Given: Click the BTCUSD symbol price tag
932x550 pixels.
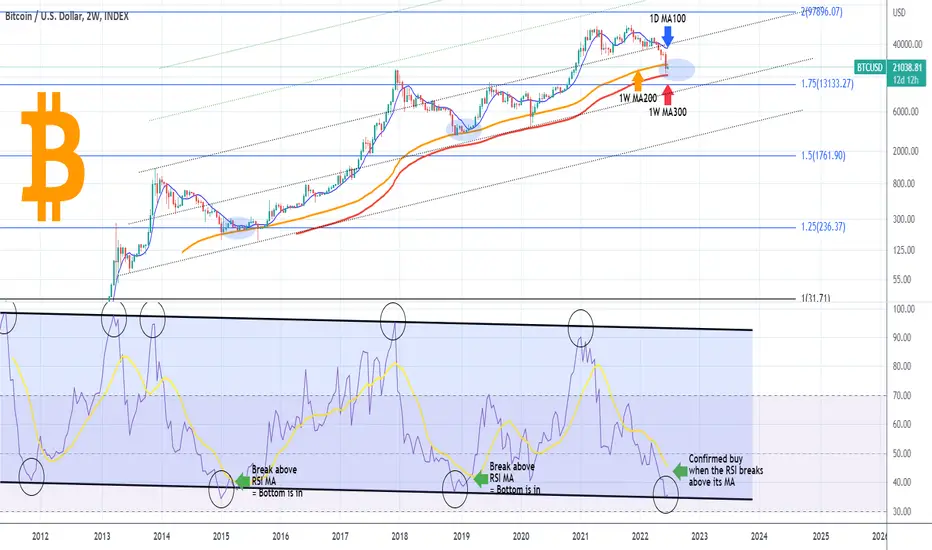Looking at the screenshot, I should [x=870, y=67].
